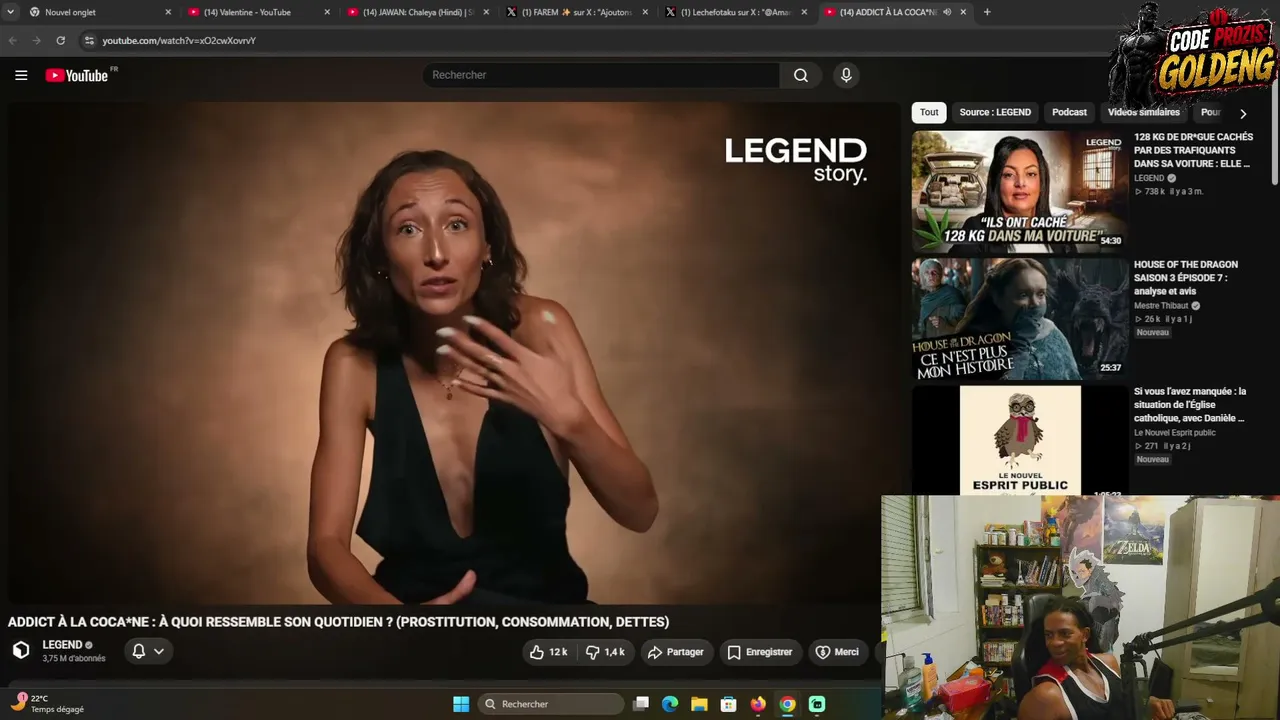
Task: Click the Enregistrer button
Action: coord(760,652)
